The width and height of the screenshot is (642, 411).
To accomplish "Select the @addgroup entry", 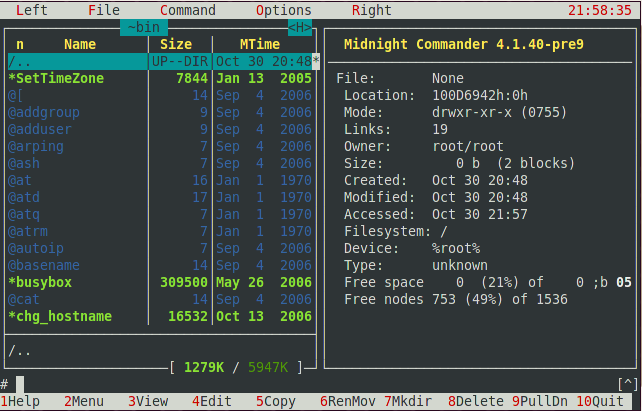I will pos(162,112).
